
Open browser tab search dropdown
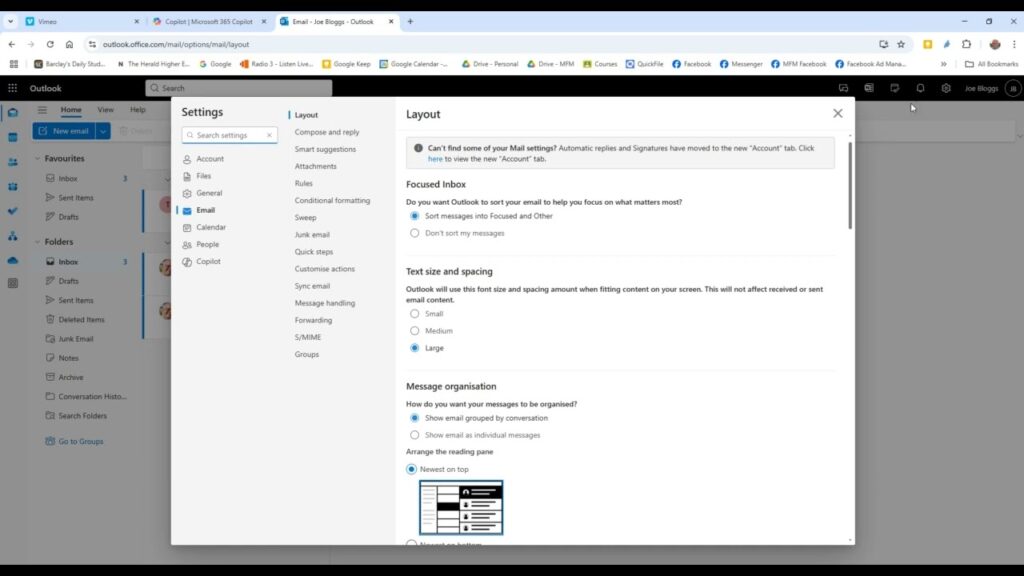click(x=10, y=22)
